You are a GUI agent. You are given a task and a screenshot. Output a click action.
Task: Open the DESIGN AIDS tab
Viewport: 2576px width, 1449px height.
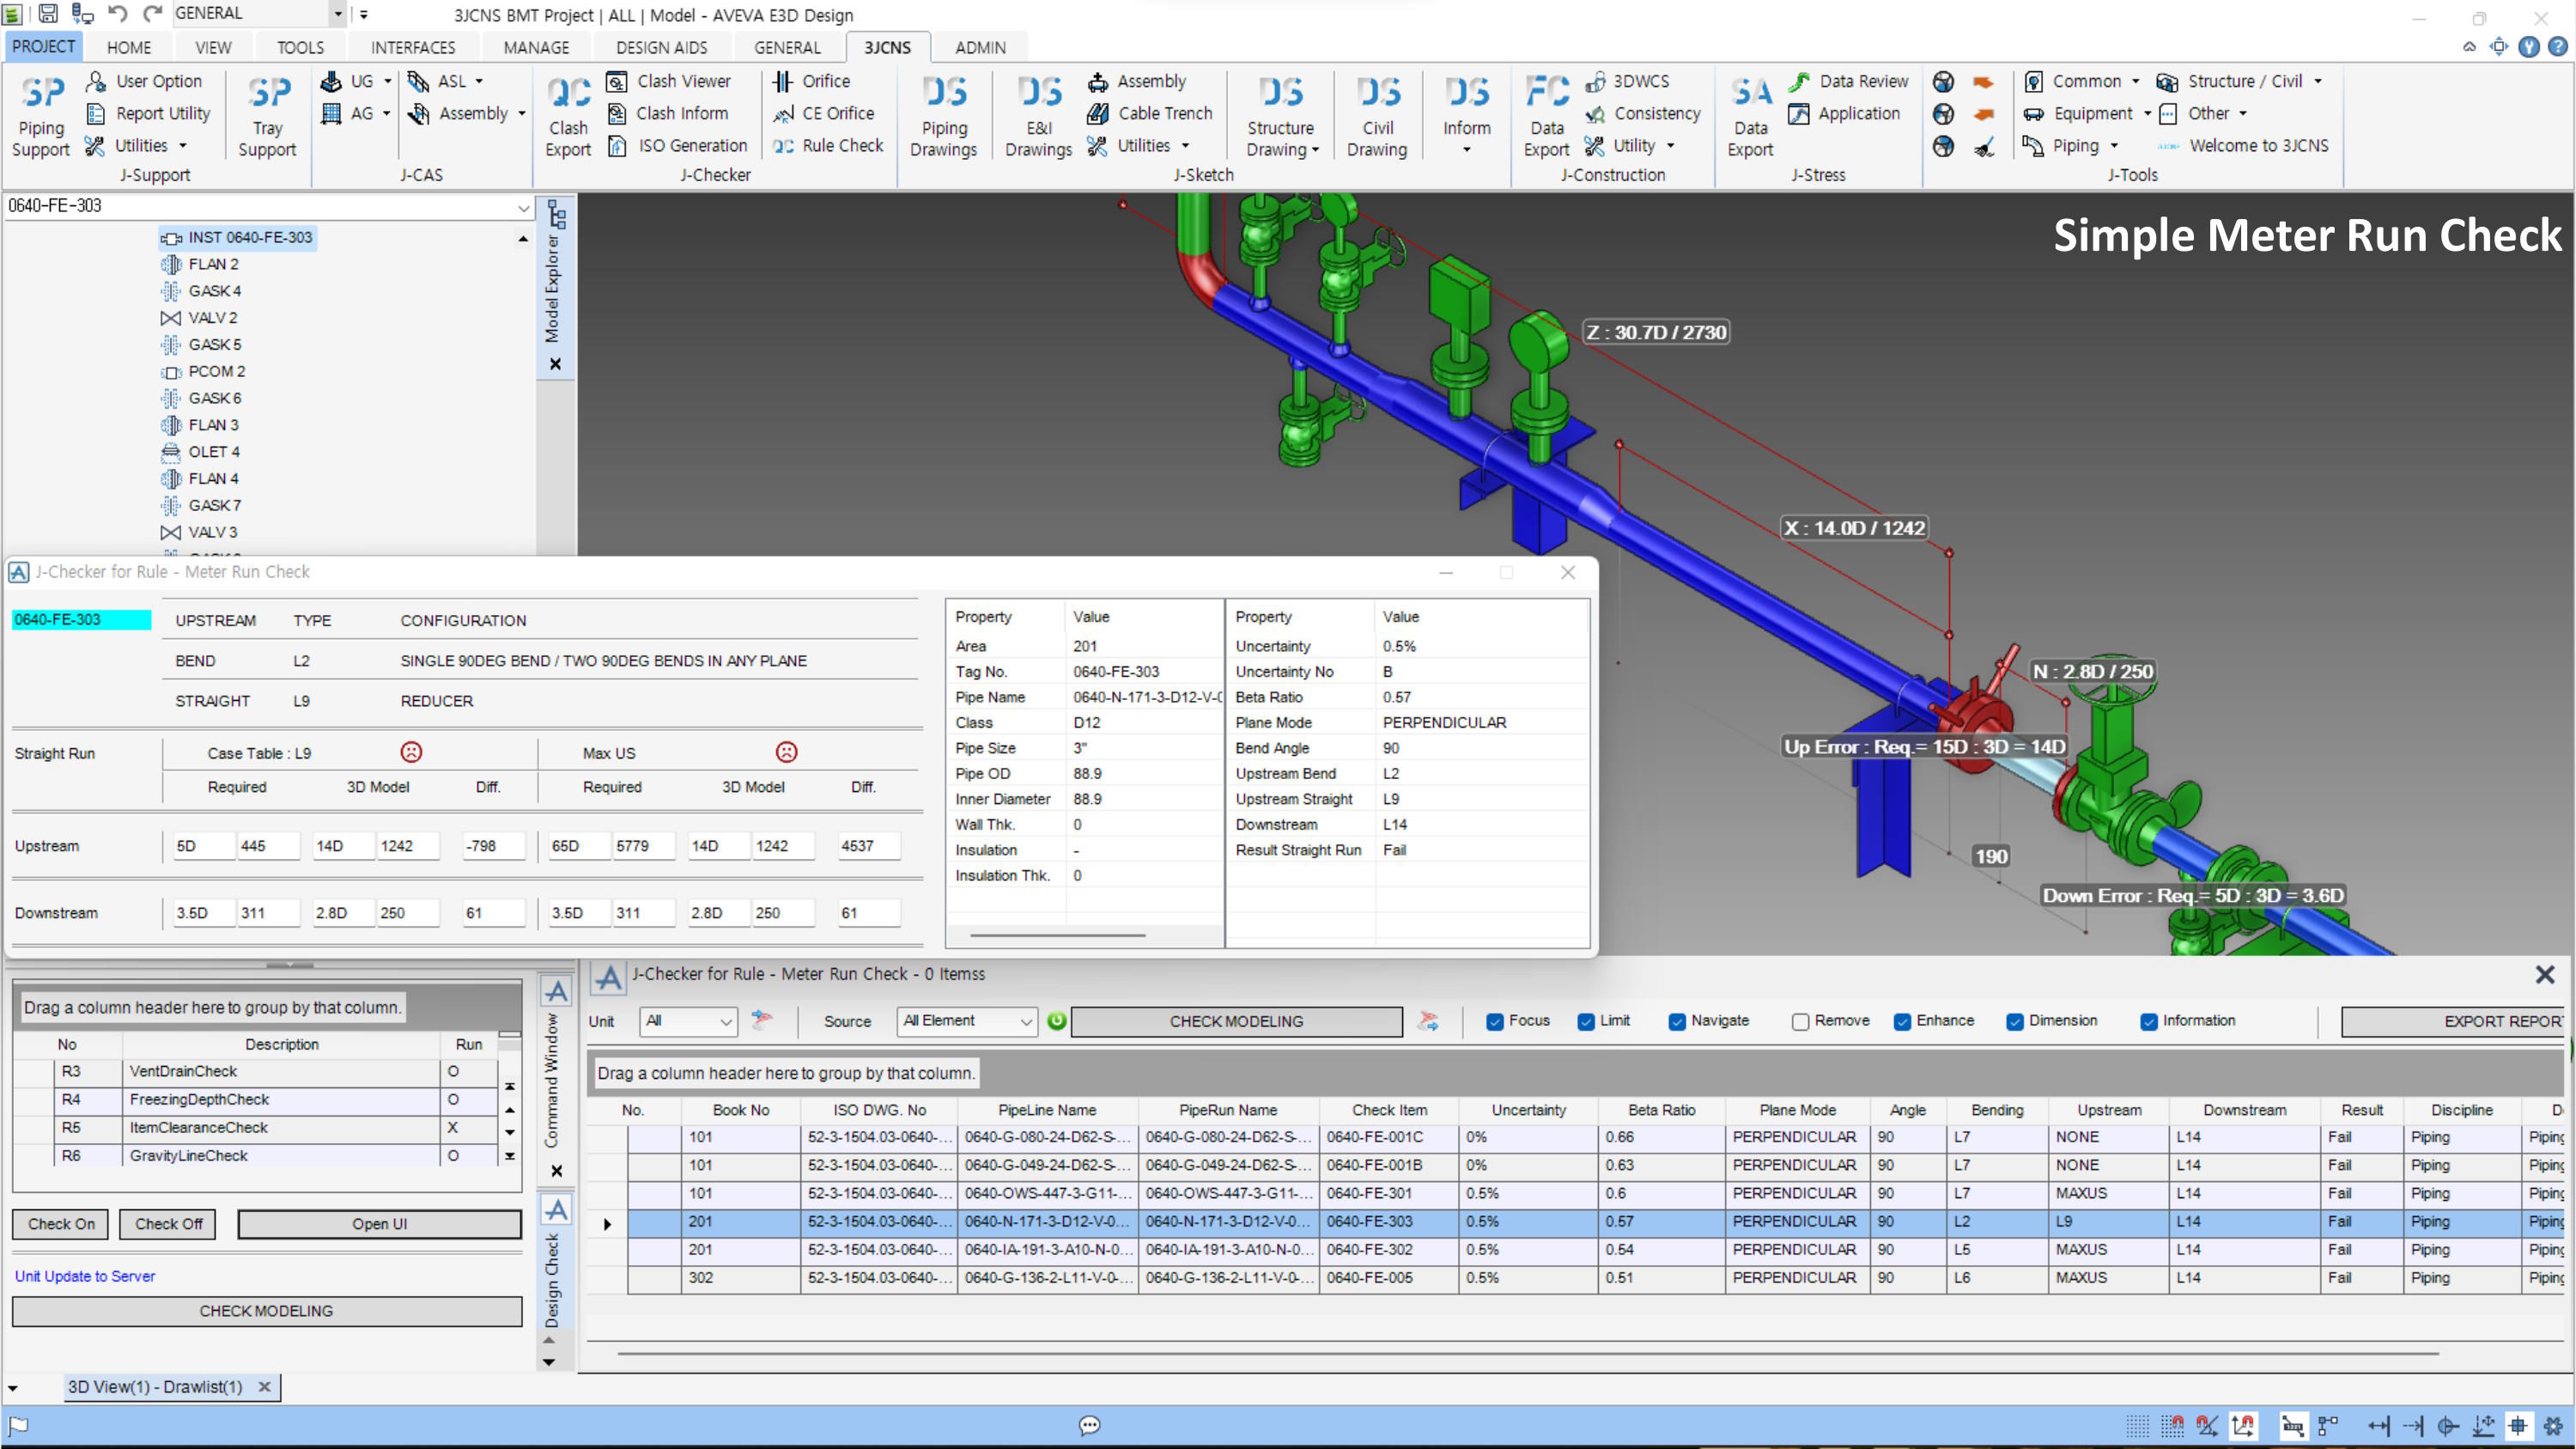tap(661, 47)
